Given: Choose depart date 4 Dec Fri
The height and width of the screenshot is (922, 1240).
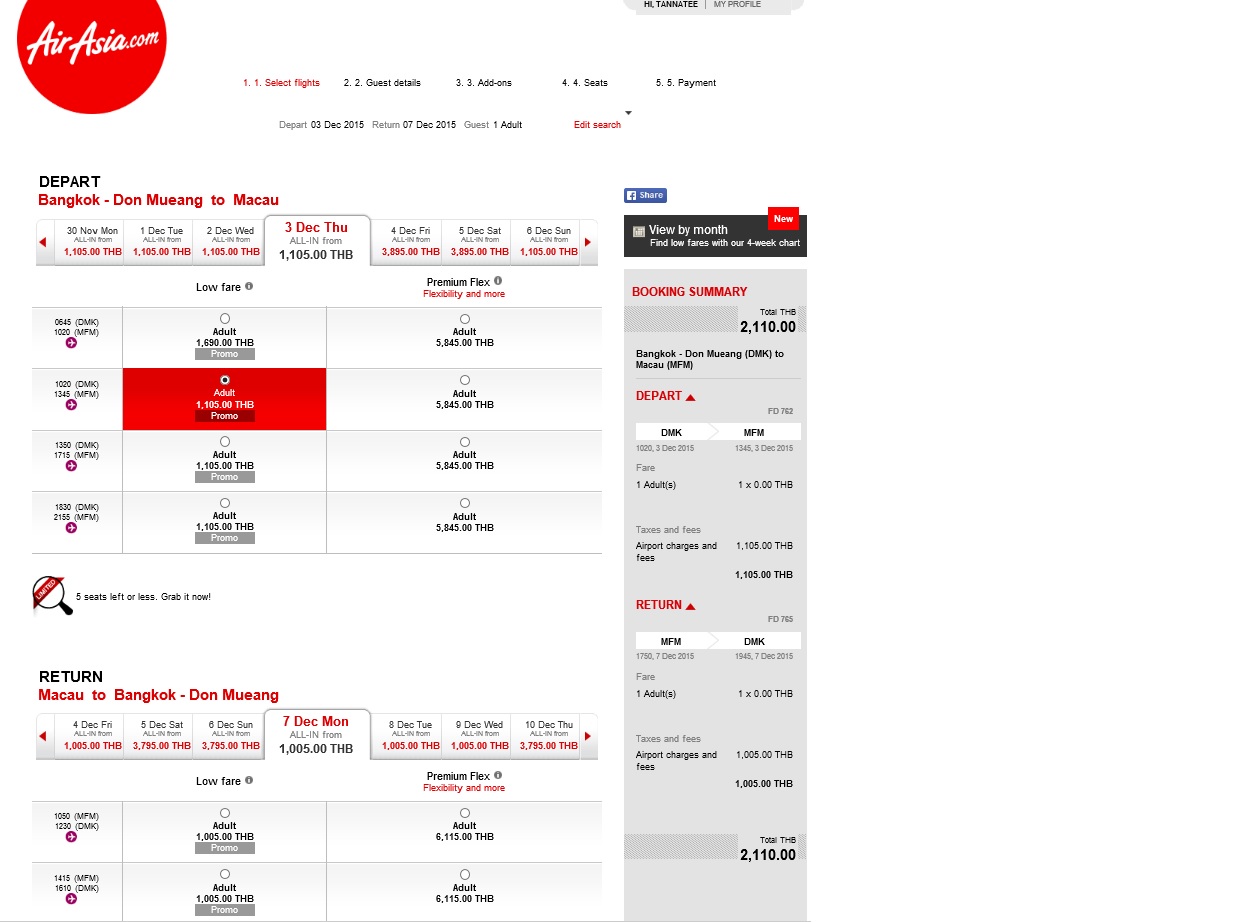Looking at the screenshot, I should point(410,242).
